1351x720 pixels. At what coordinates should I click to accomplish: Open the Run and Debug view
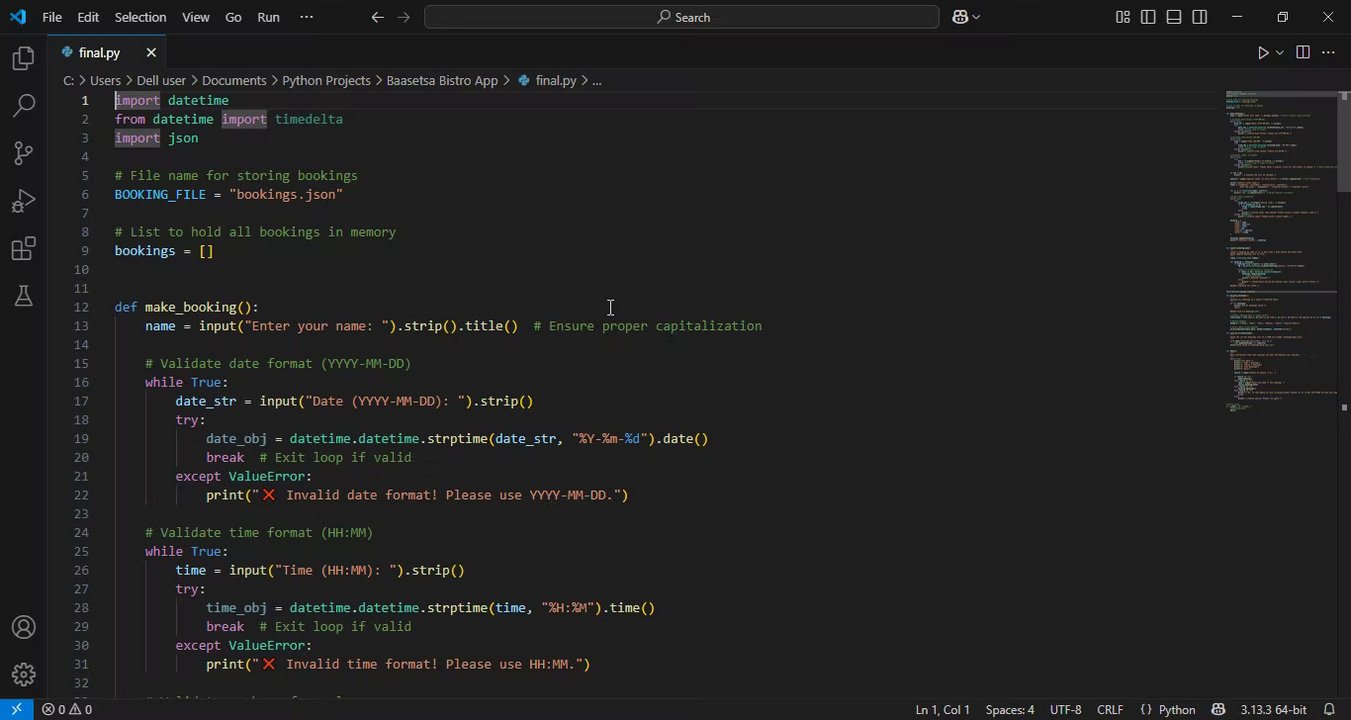[x=23, y=201]
